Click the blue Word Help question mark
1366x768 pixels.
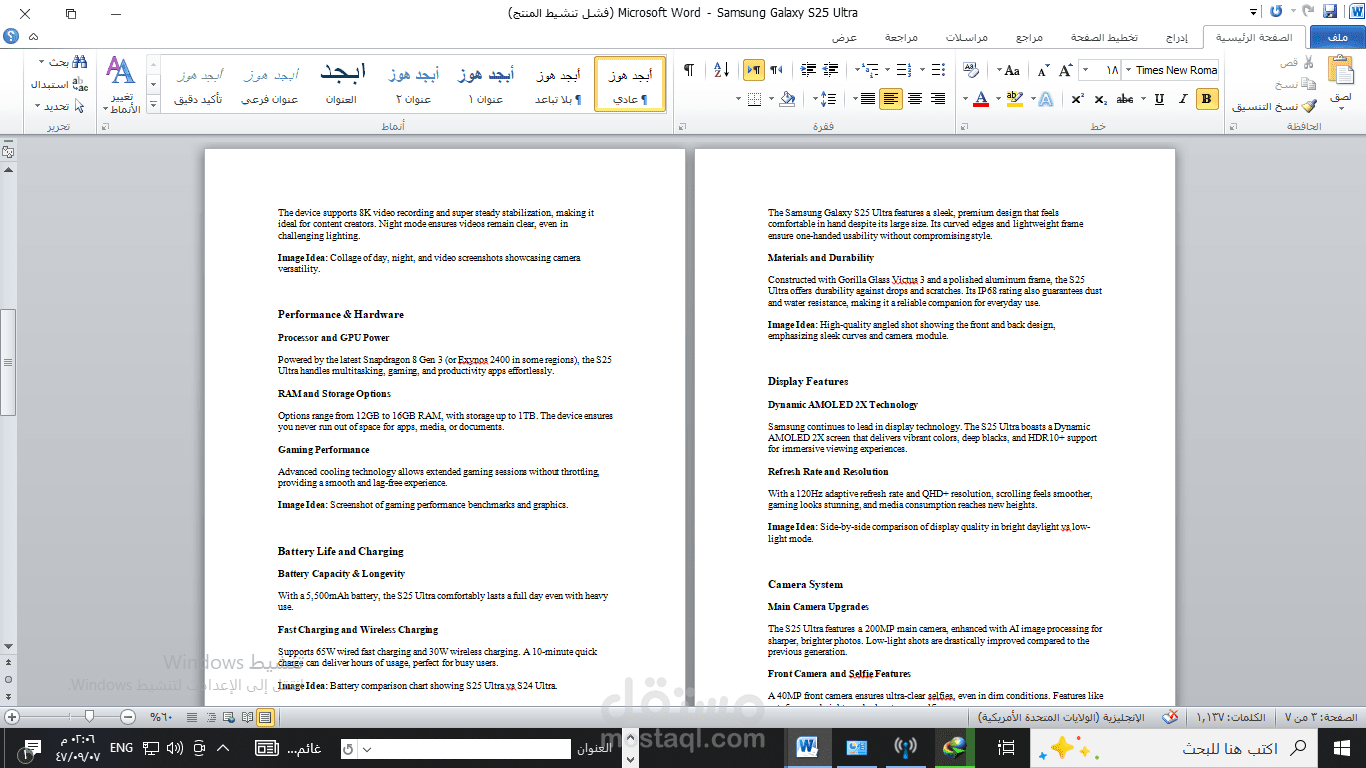[12, 36]
